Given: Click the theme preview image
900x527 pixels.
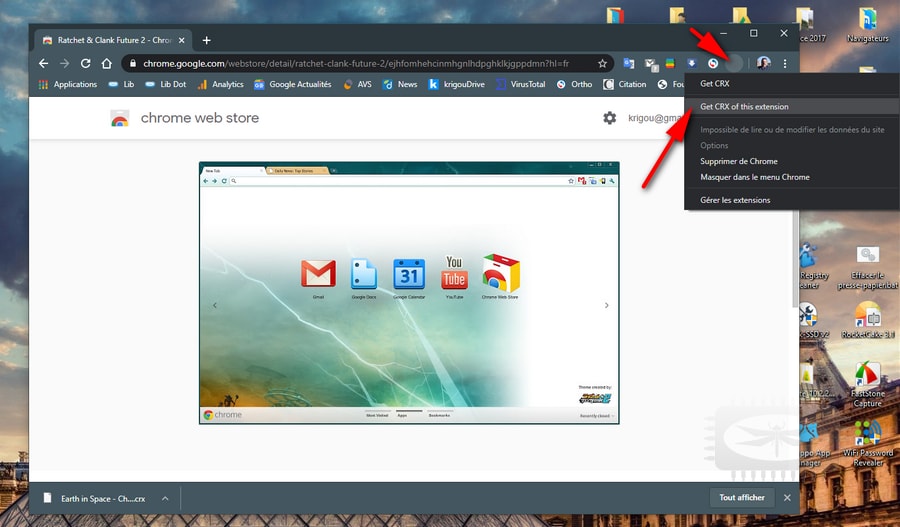Looking at the screenshot, I should click(x=409, y=293).
